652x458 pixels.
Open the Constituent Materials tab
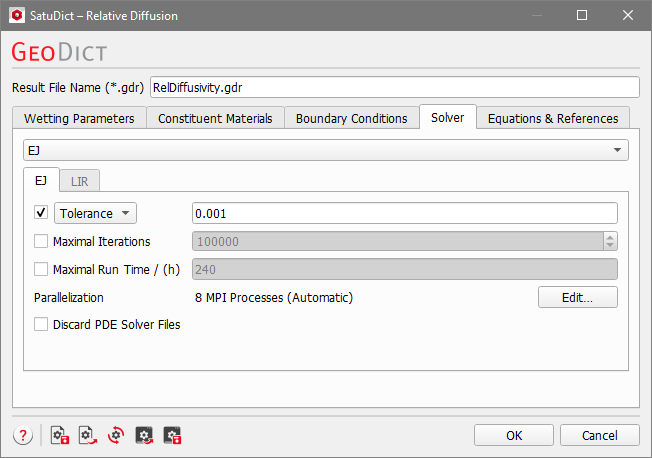click(215, 119)
